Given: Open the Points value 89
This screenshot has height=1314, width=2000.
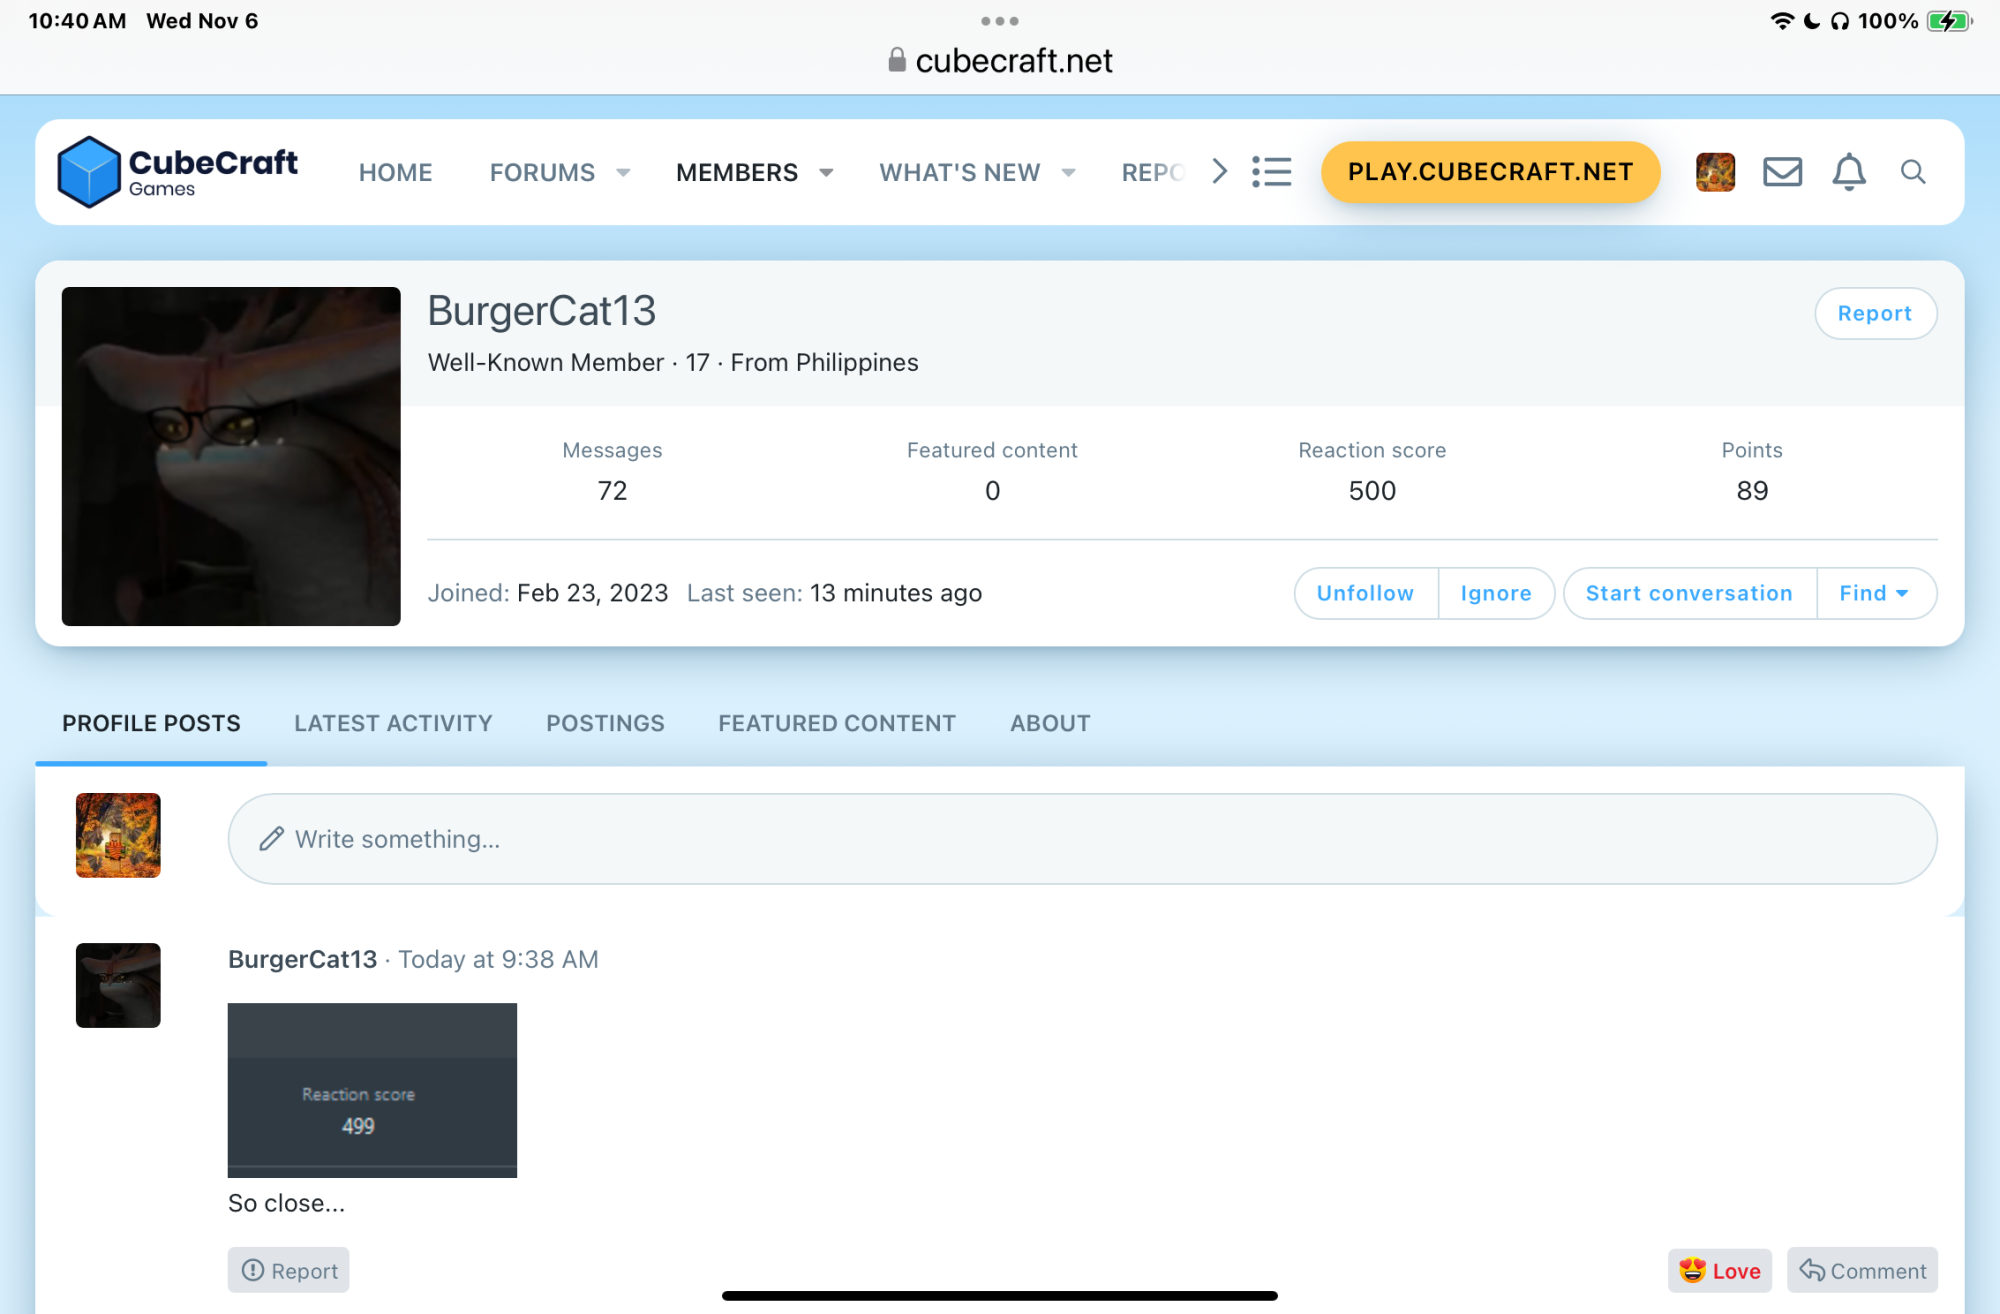Looking at the screenshot, I should (x=1752, y=490).
